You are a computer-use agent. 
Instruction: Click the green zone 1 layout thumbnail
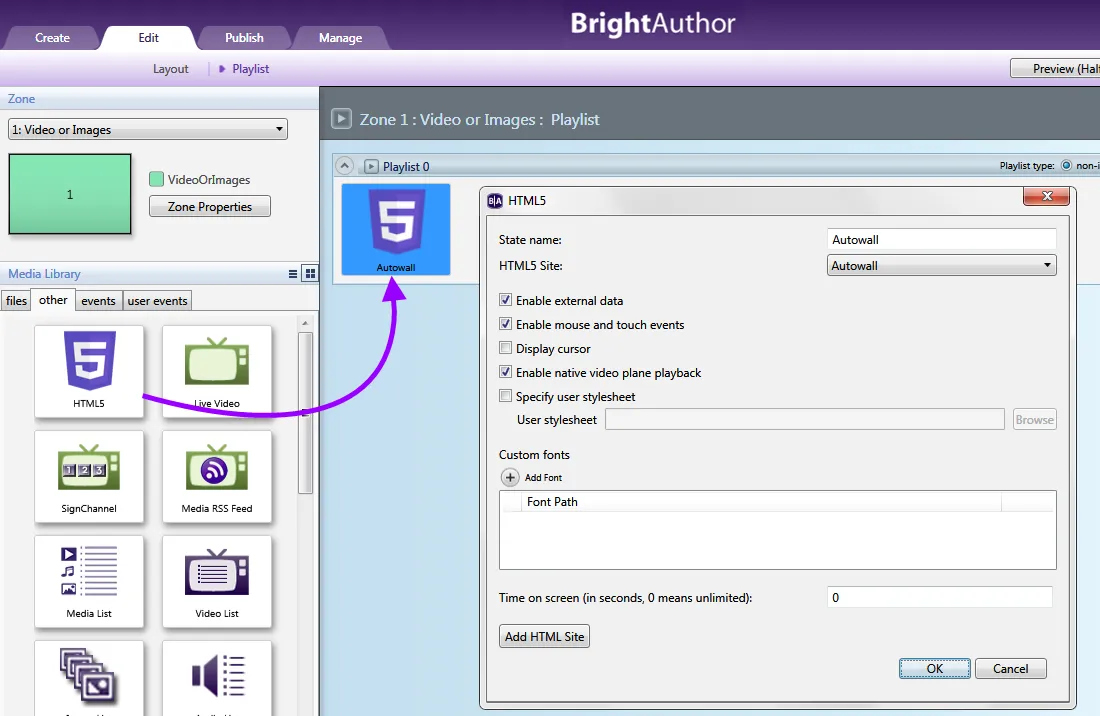pyautogui.click(x=69, y=194)
